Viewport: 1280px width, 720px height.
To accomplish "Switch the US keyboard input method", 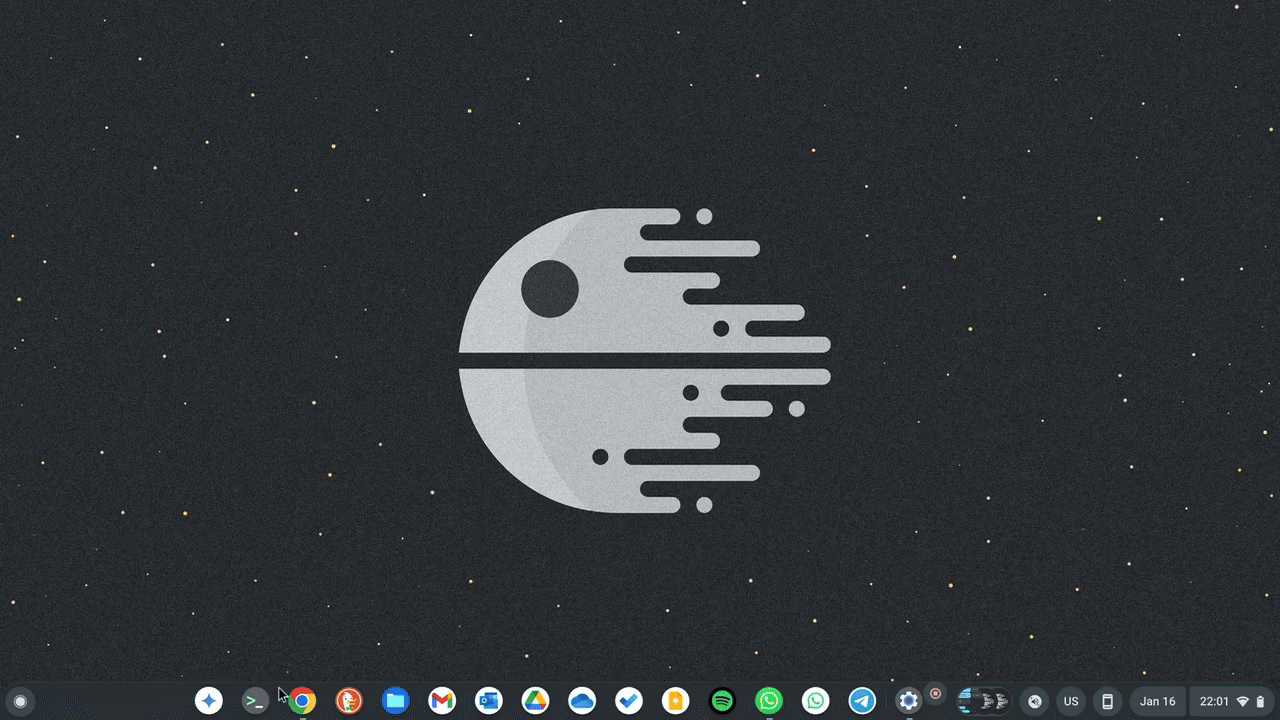I will pos(1071,701).
